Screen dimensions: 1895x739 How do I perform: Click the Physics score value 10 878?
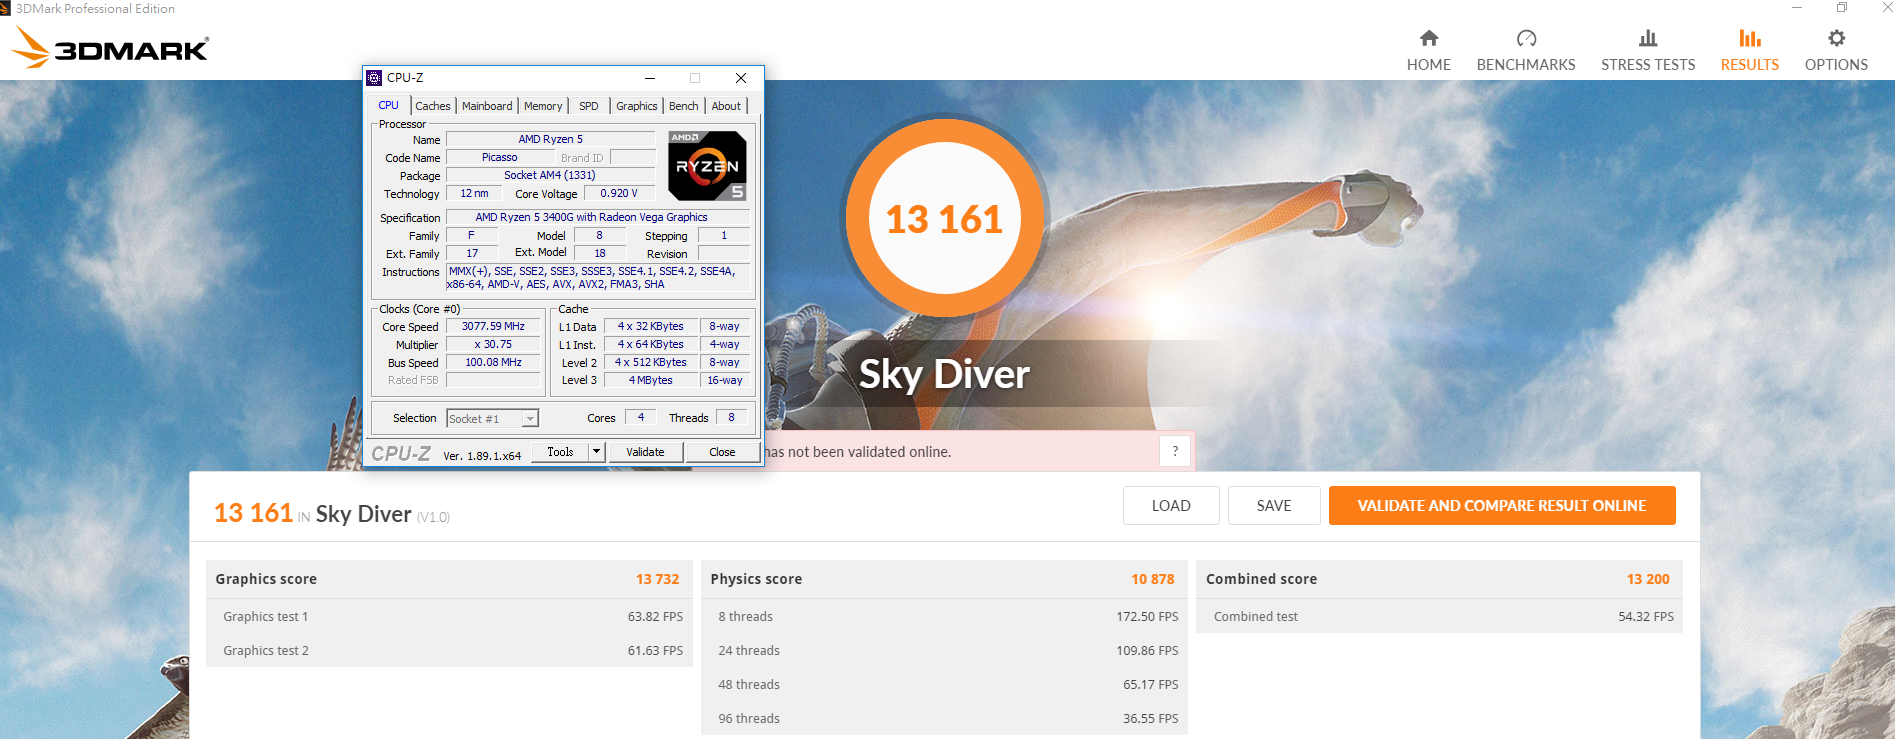[1153, 579]
